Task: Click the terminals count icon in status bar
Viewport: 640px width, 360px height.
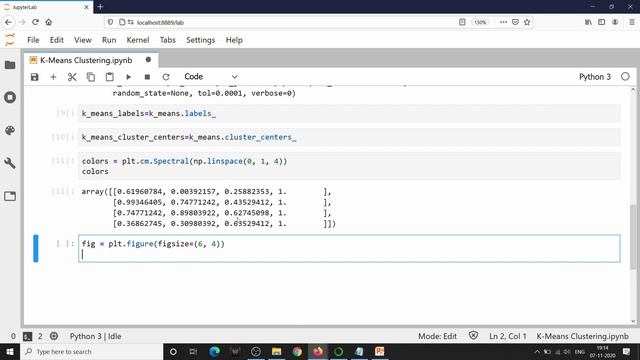Action: (x=27, y=336)
